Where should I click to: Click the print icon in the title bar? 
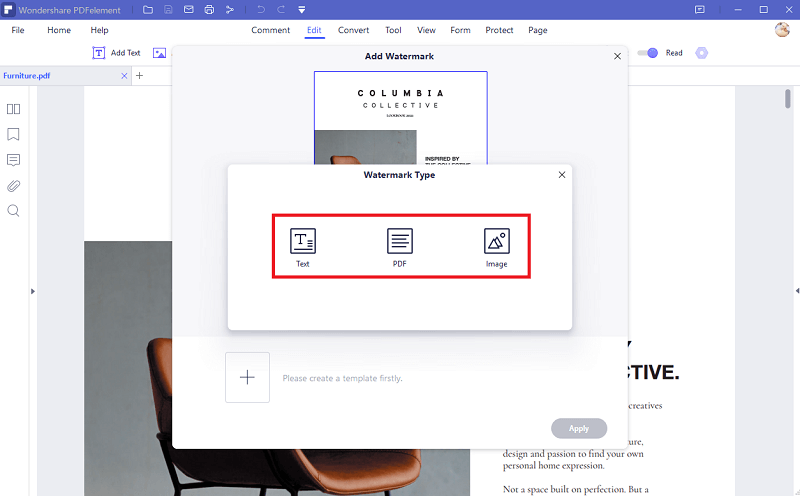pos(209,10)
